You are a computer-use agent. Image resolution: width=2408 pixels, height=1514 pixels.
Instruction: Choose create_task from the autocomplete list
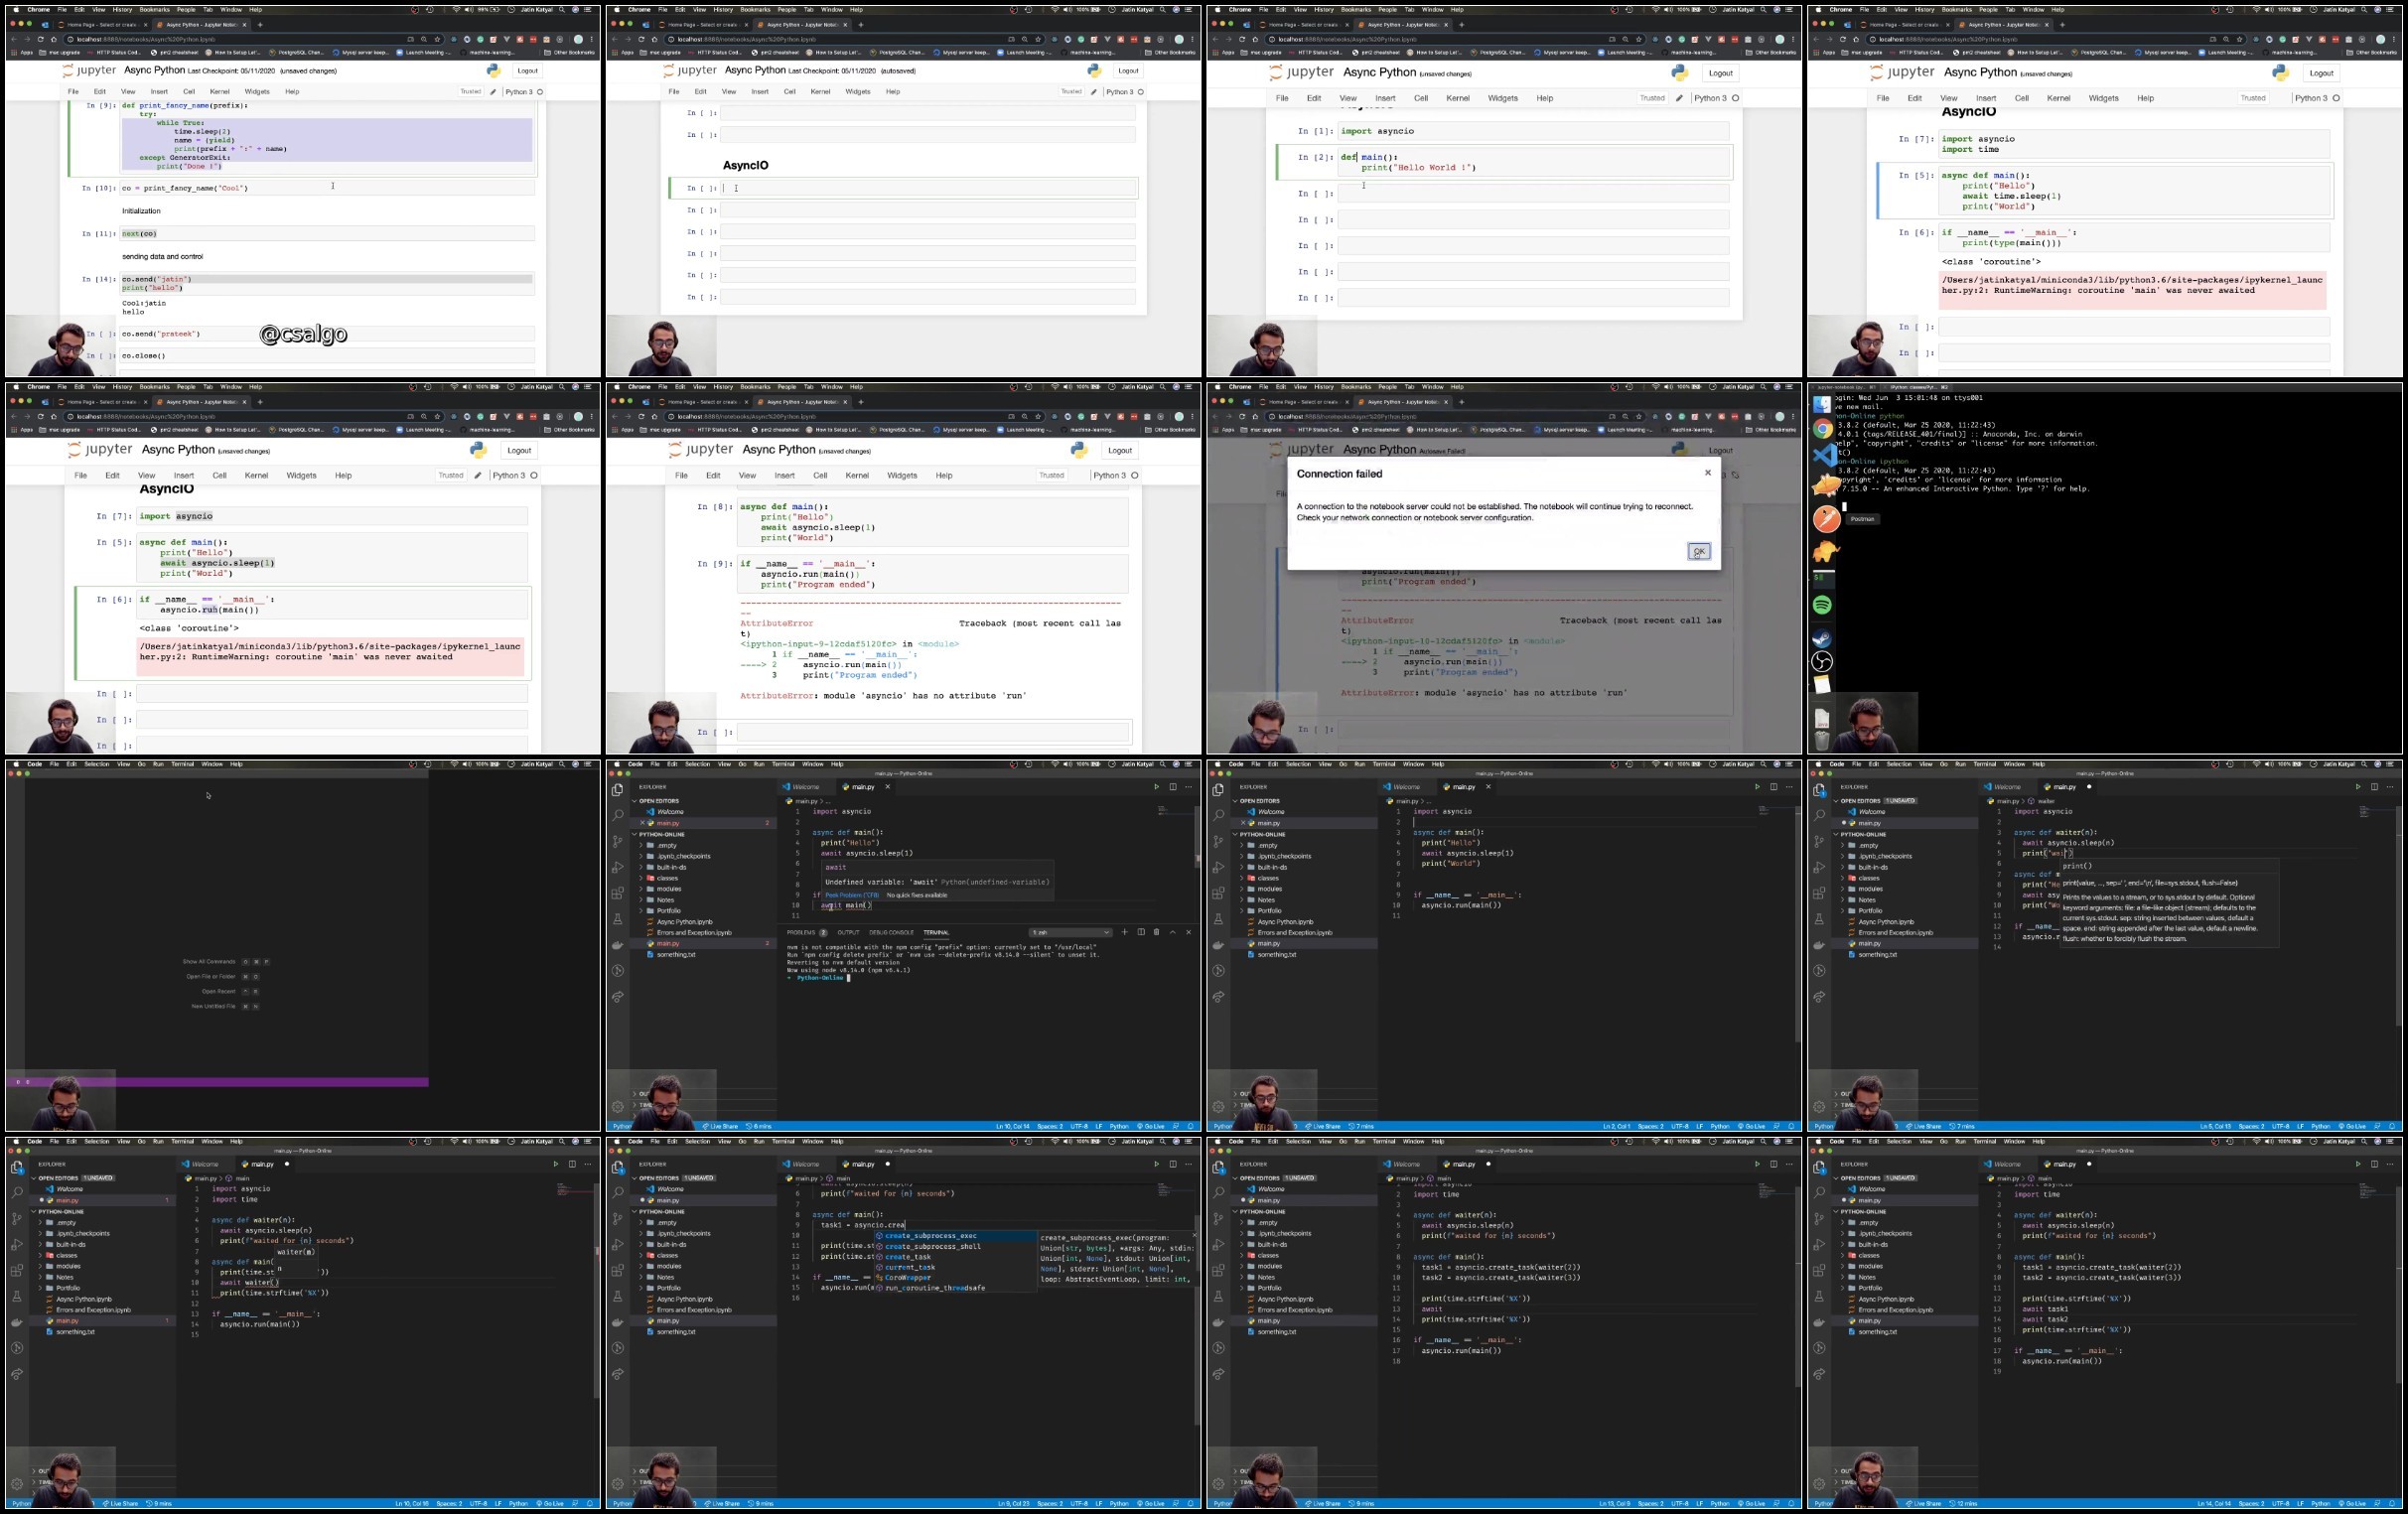956,1257
